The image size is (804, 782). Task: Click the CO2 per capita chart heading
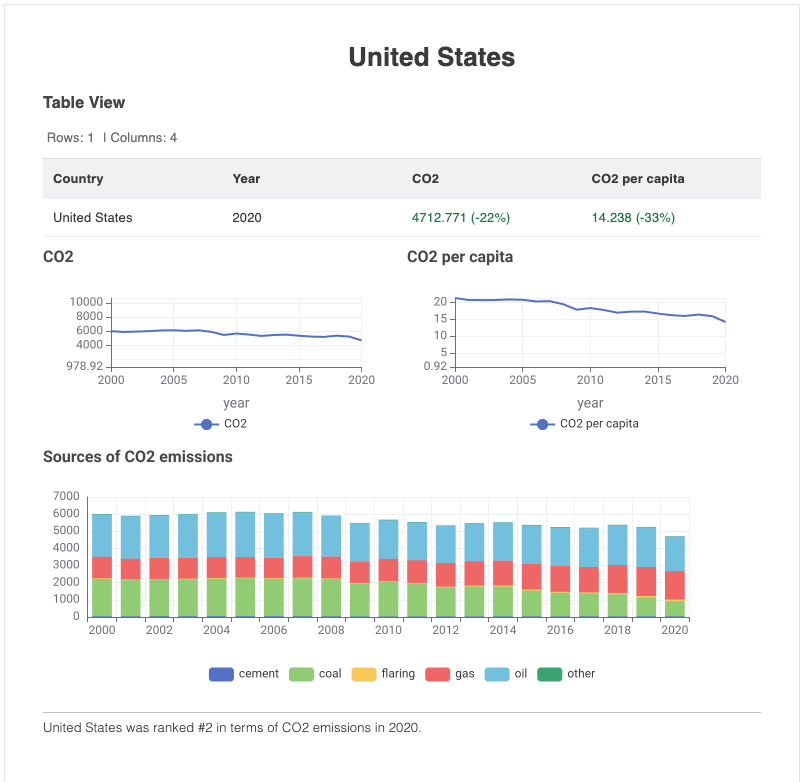tap(459, 256)
